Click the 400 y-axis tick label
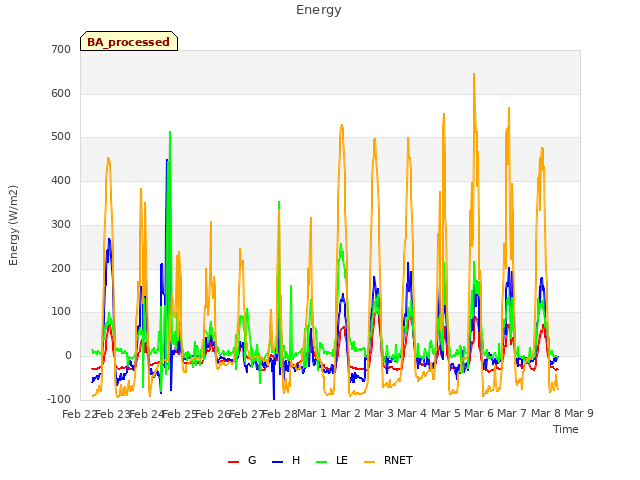Image resolution: width=640 pixels, height=480 pixels. coord(61,180)
